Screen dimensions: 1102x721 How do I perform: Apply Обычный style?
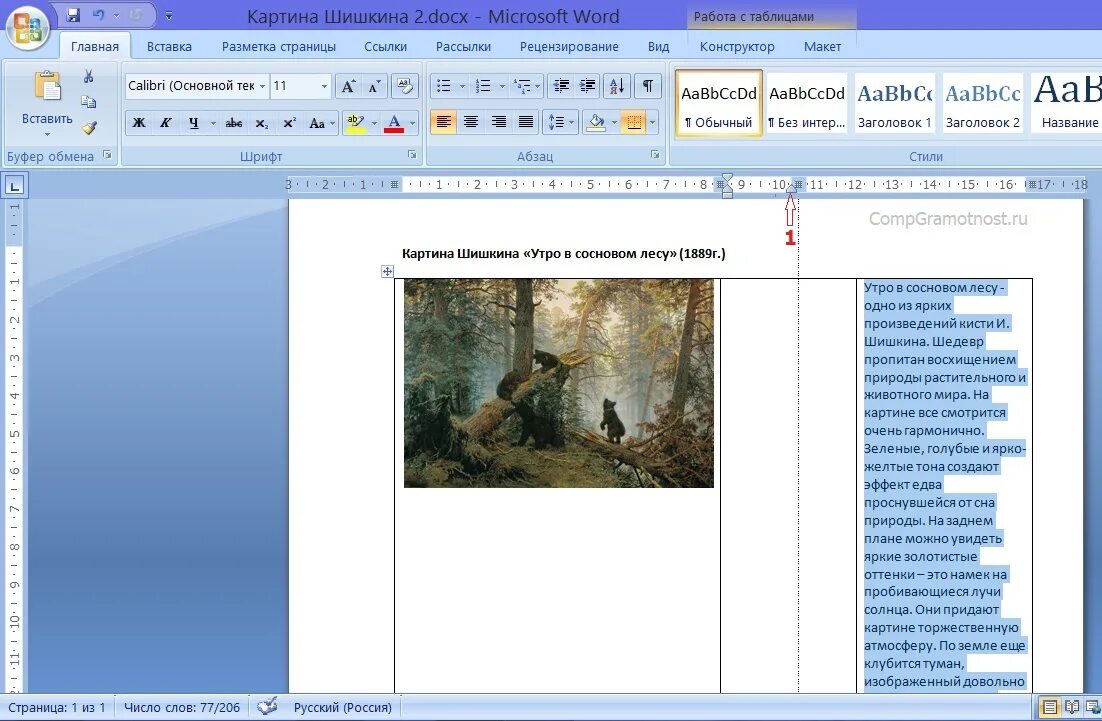(718, 103)
